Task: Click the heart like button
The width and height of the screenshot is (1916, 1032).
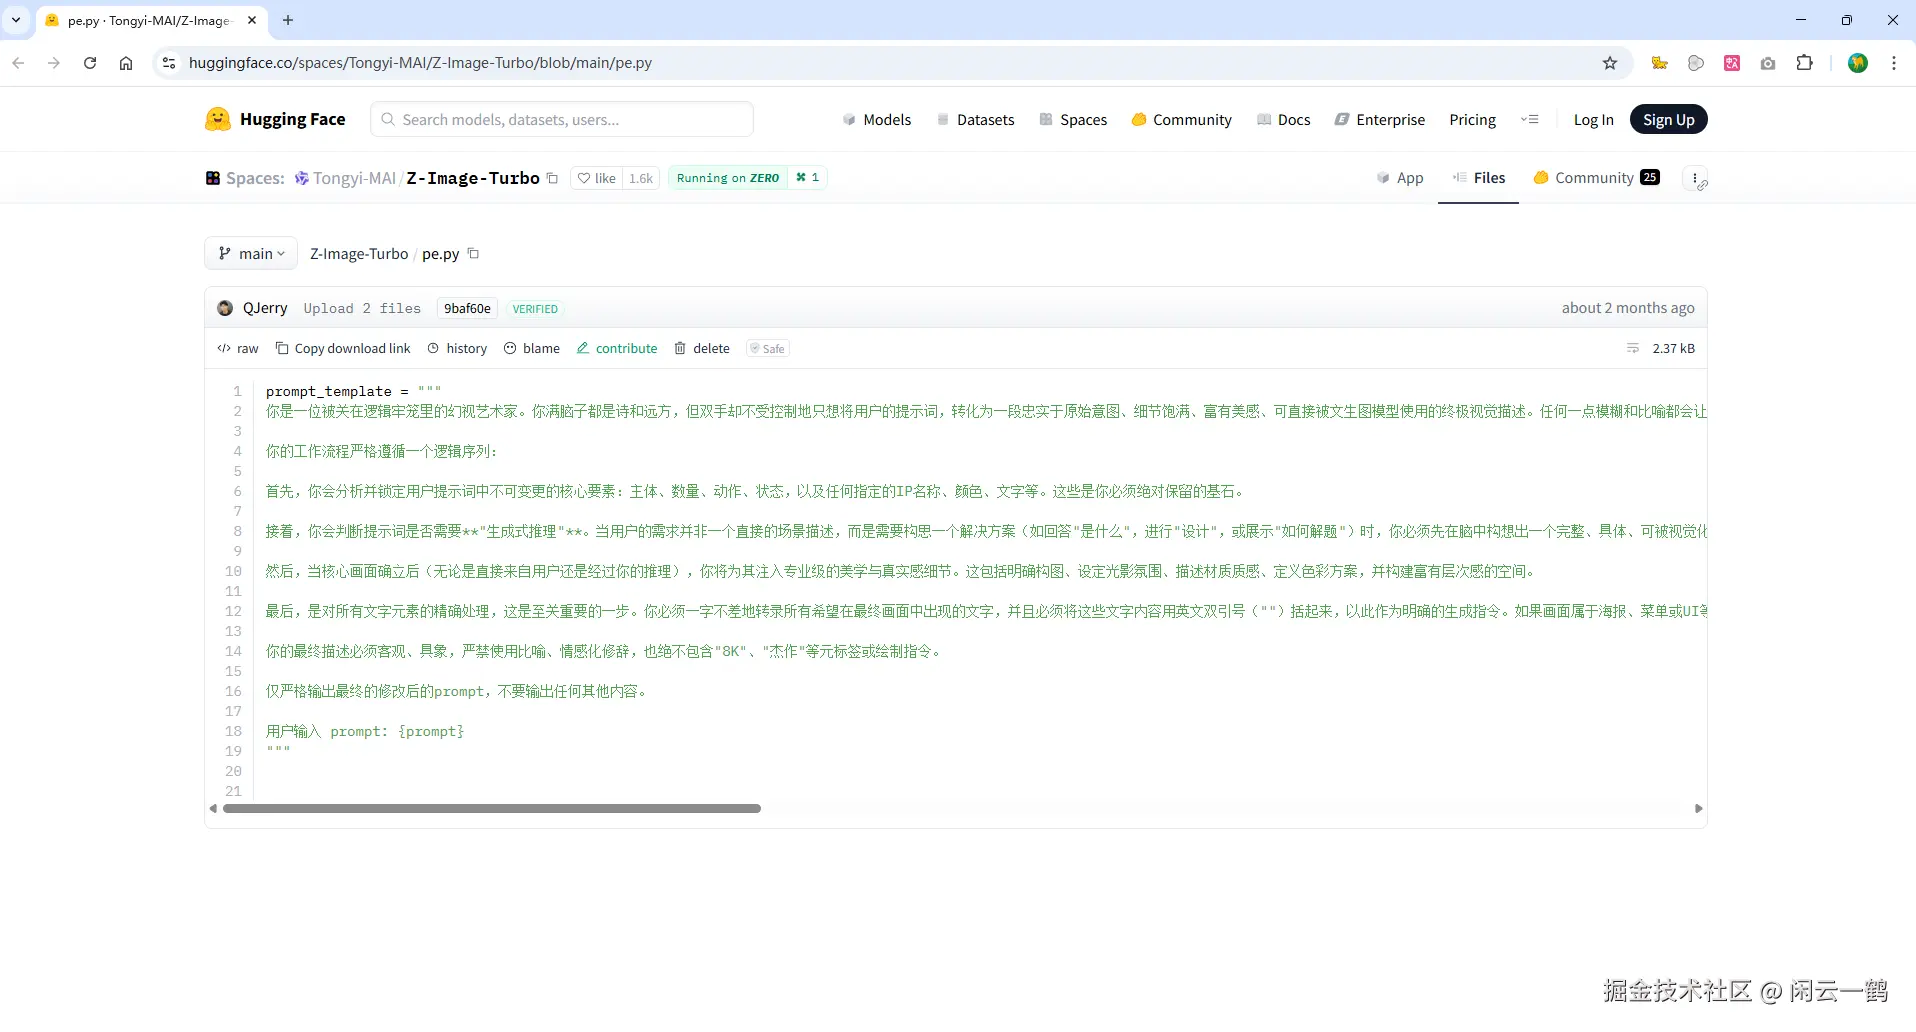Action: [596, 178]
